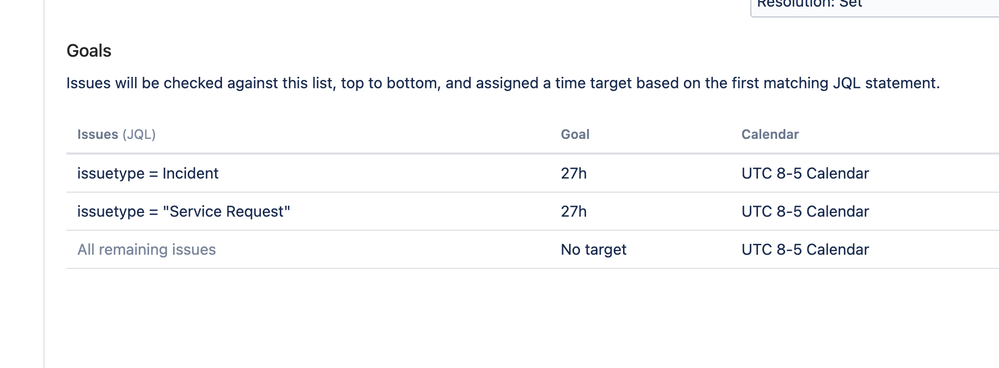Select the All remaining issues row

click(533, 250)
